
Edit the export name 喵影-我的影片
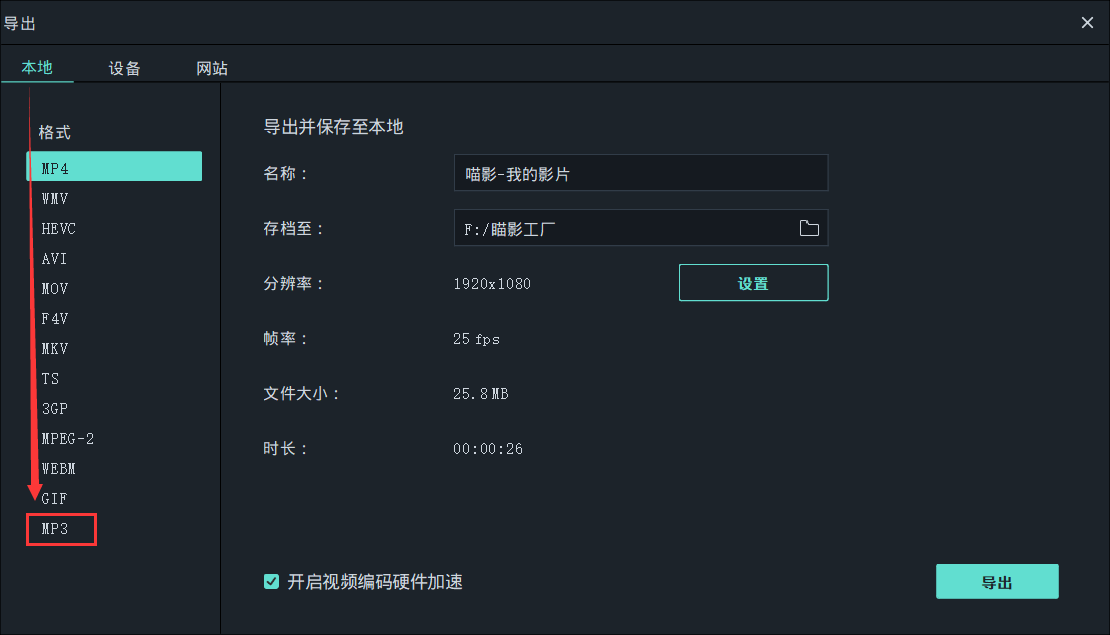(640, 172)
